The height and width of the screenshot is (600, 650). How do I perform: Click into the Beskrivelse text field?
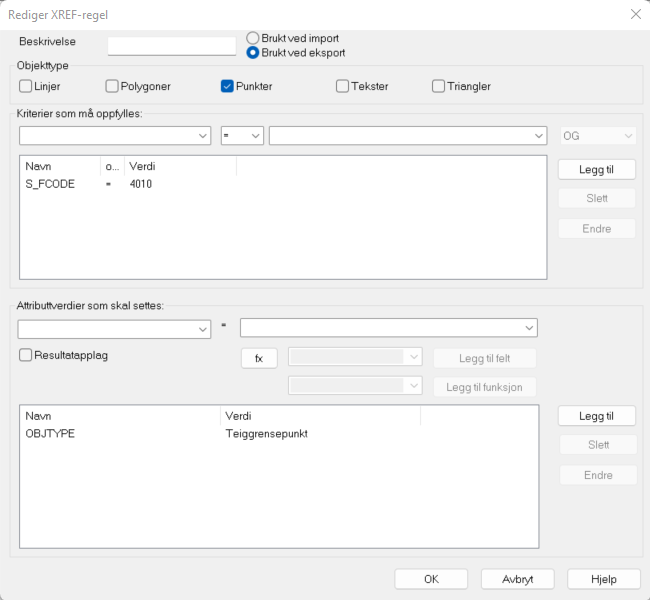171,45
